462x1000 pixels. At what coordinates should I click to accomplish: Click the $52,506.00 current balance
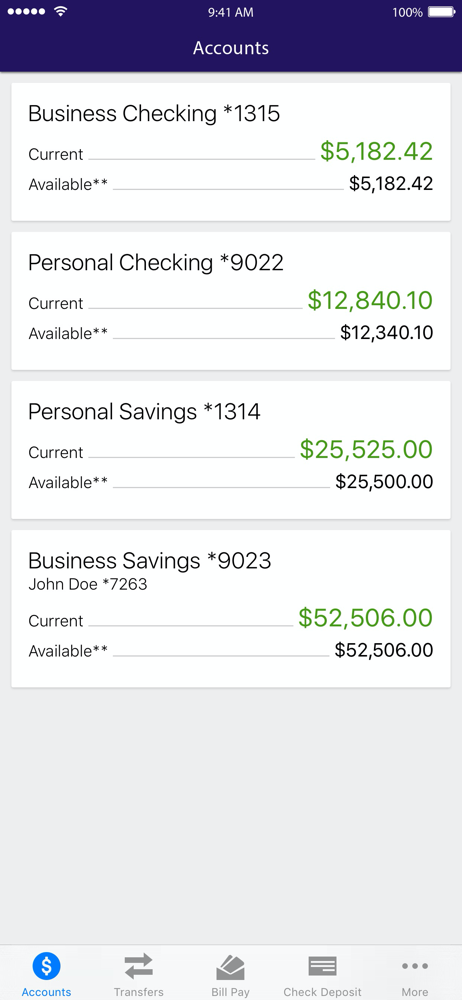366,617
